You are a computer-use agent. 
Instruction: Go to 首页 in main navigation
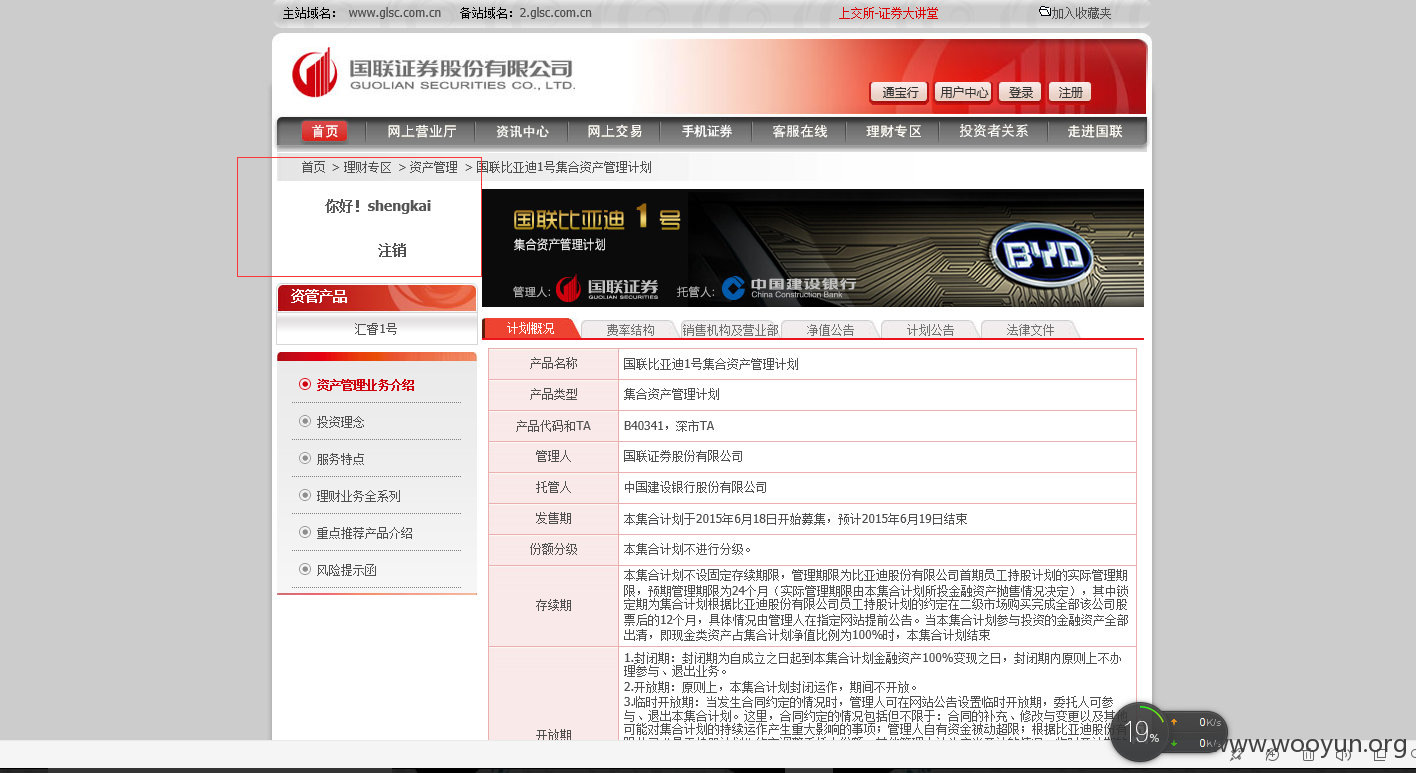point(325,131)
